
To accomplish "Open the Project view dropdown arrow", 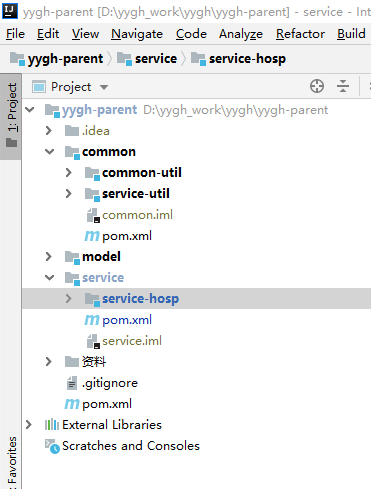I will tap(104, 87).
